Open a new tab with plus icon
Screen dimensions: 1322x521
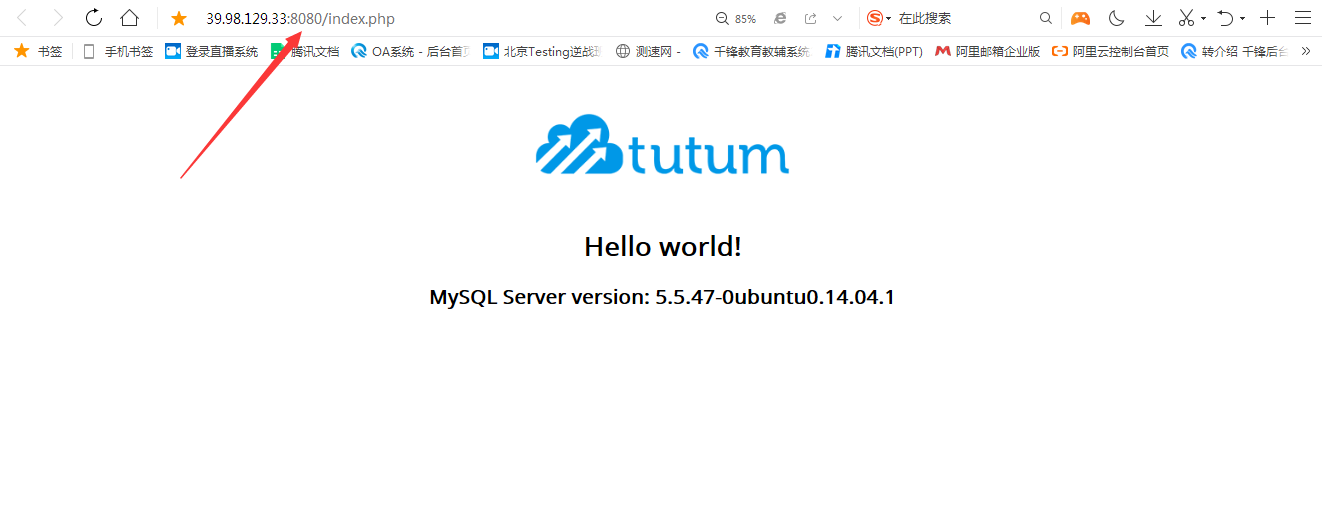(x=1268, y=18)
